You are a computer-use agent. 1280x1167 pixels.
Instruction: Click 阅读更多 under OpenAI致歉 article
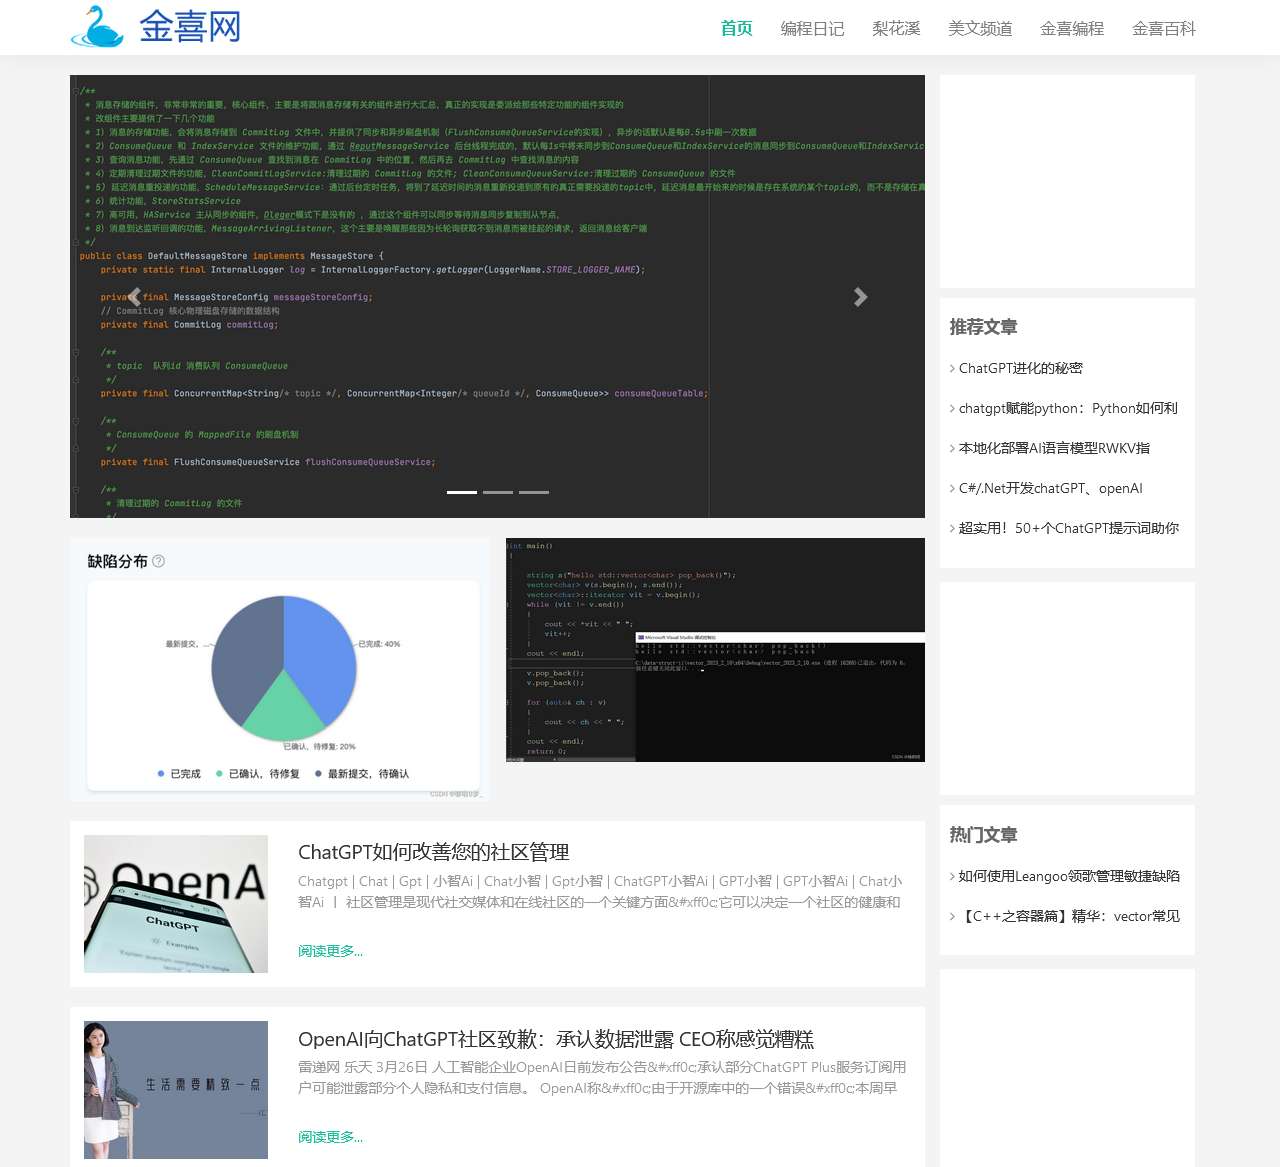point(330,1137)
